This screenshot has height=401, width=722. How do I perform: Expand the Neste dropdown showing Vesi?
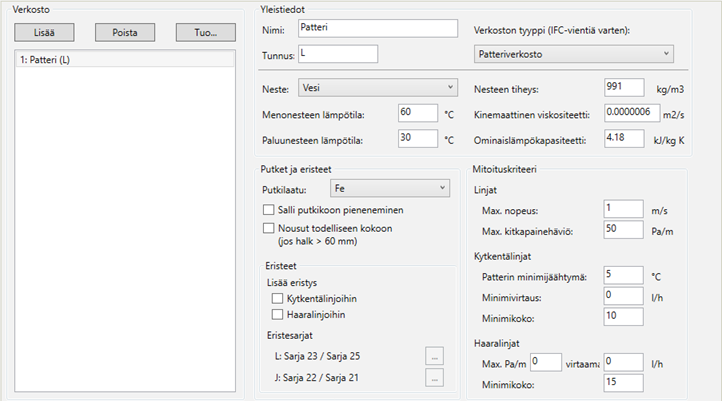[378, 87]
